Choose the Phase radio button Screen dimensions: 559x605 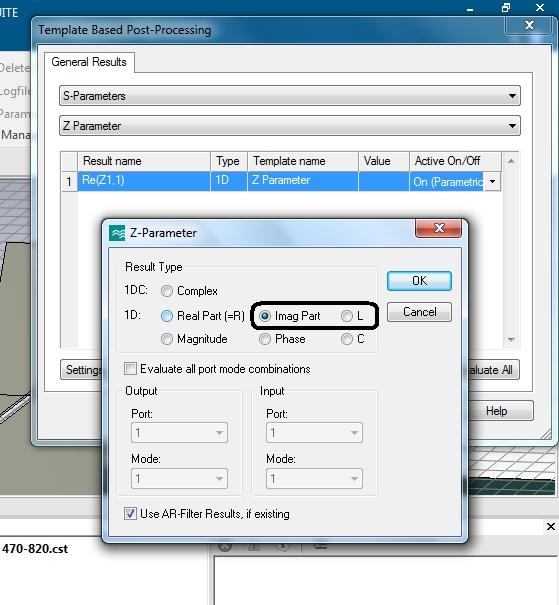[265, 339]
